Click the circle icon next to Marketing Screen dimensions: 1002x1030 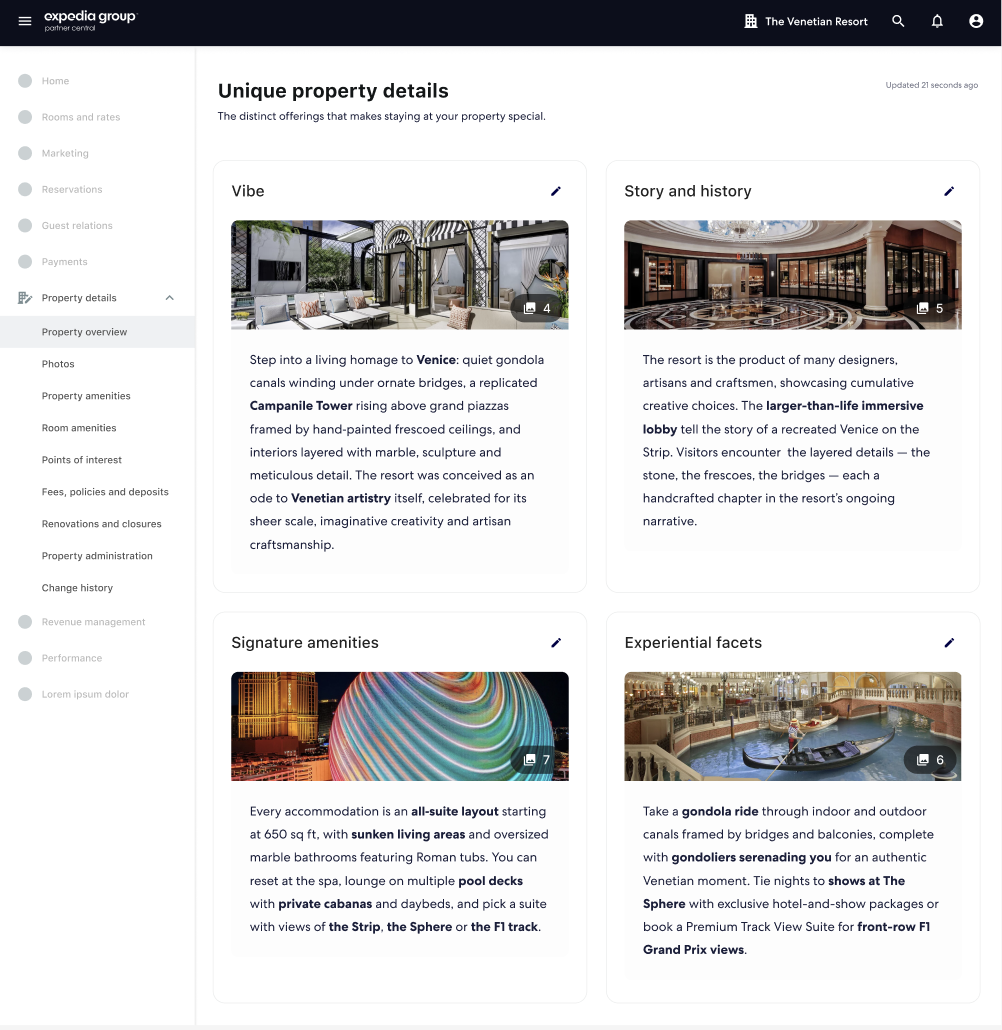[25, 153]
